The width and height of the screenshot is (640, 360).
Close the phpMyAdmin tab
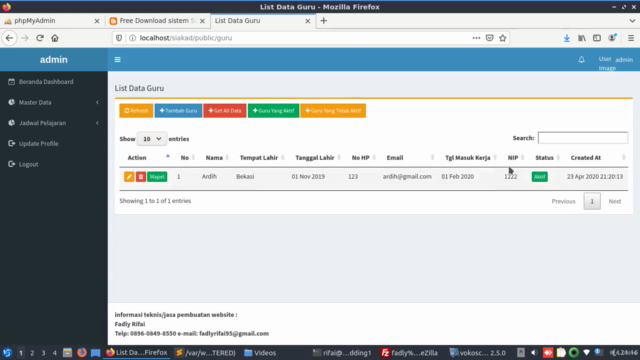coord(97,21)
